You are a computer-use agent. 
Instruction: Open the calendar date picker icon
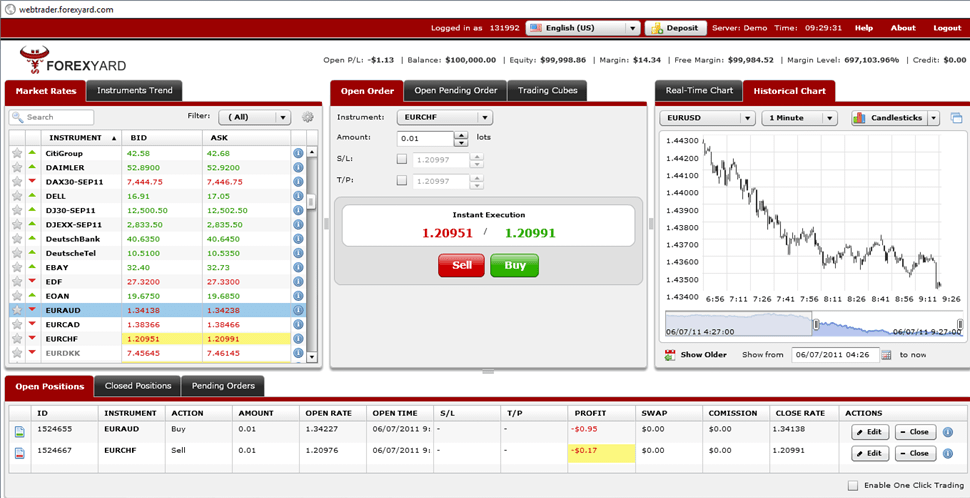tap(886, 355)
